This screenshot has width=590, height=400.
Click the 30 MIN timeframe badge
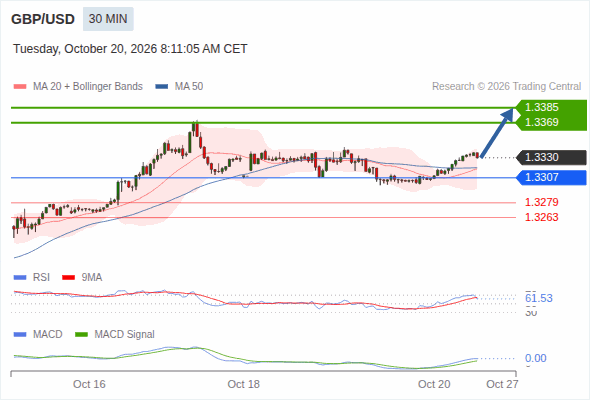108,19
